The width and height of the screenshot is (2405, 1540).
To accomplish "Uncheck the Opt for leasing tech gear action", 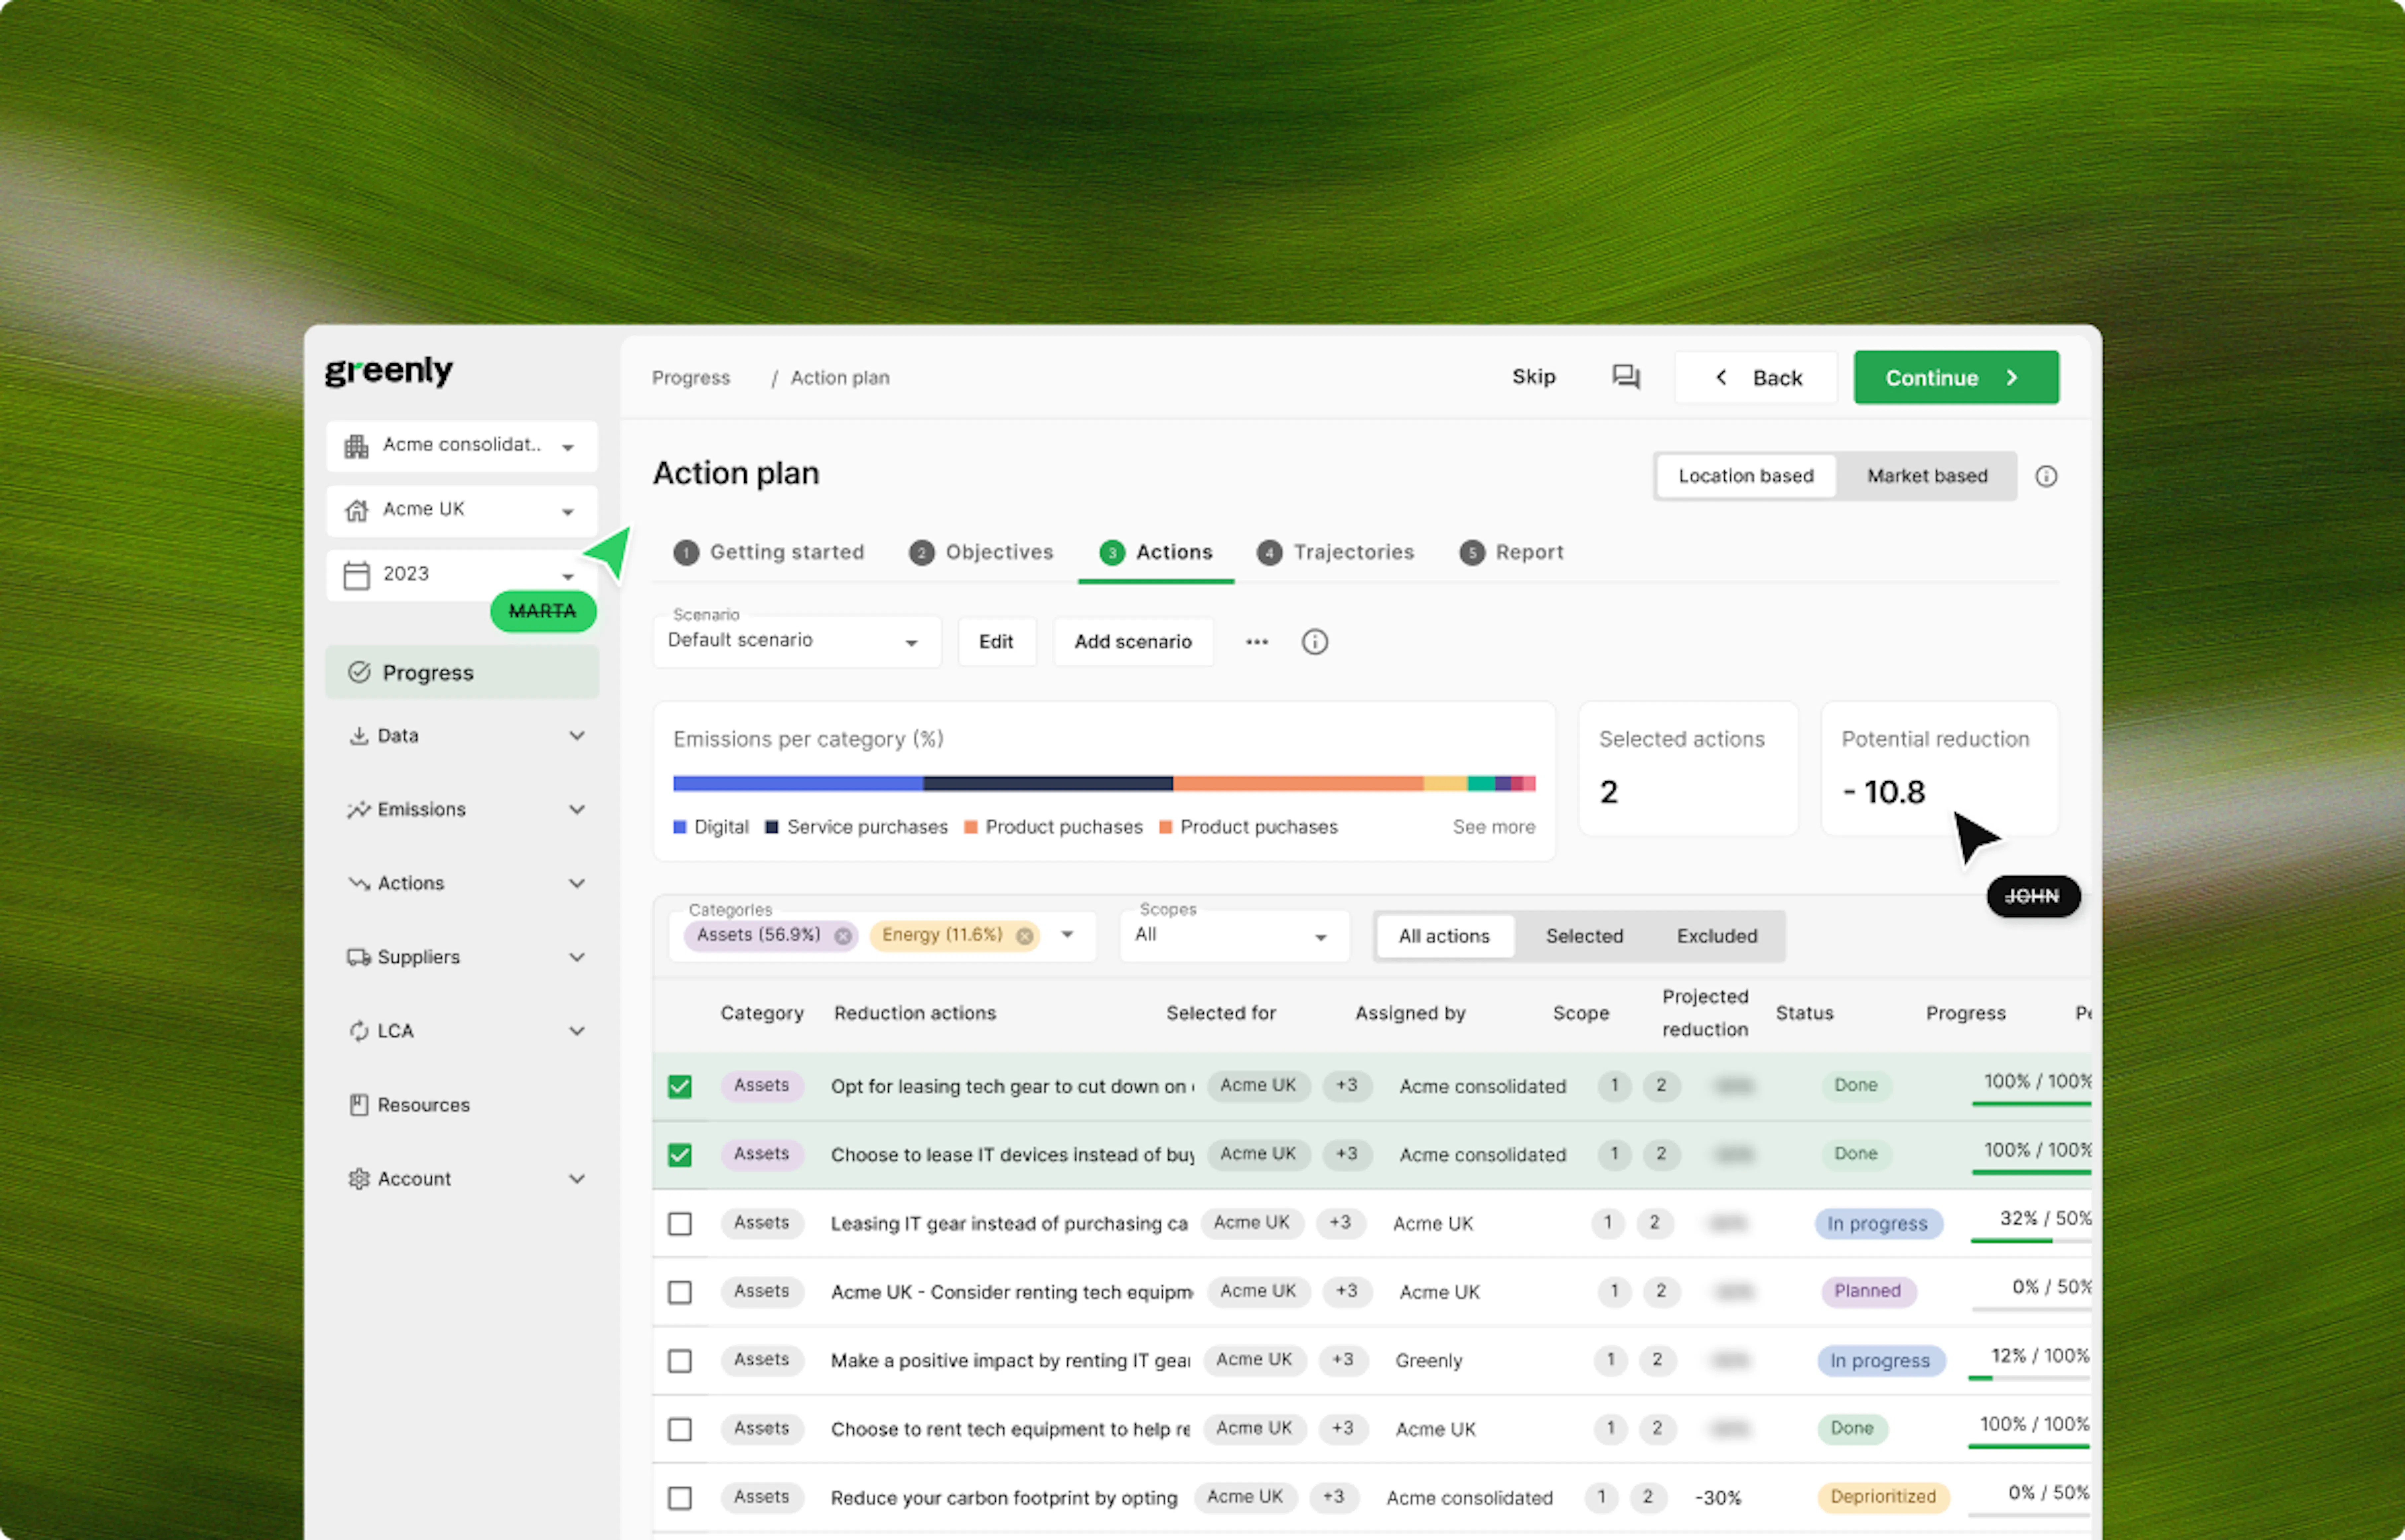I will [680, 1086].
